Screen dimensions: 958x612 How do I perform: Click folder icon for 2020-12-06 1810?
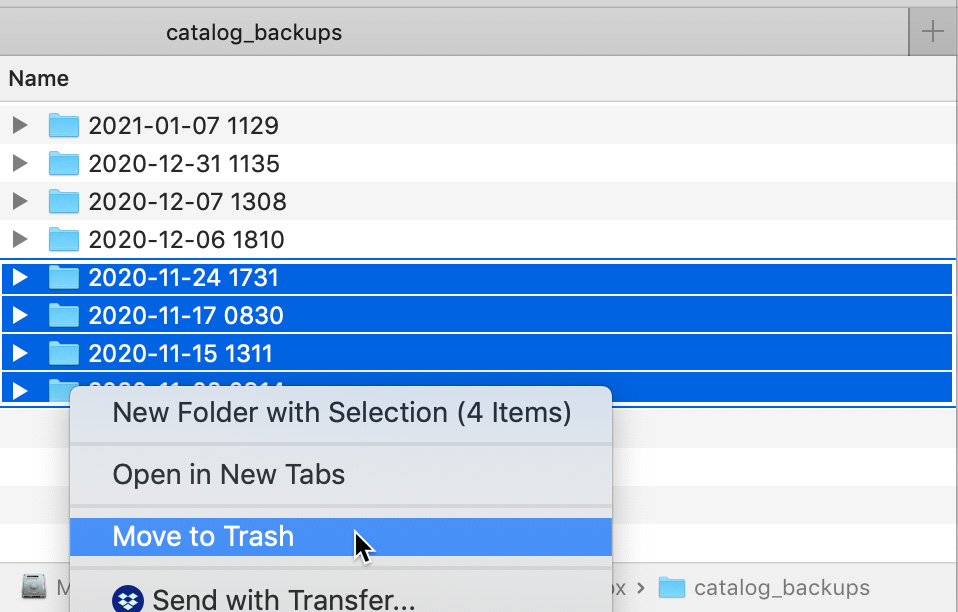[x=64, y=240]
